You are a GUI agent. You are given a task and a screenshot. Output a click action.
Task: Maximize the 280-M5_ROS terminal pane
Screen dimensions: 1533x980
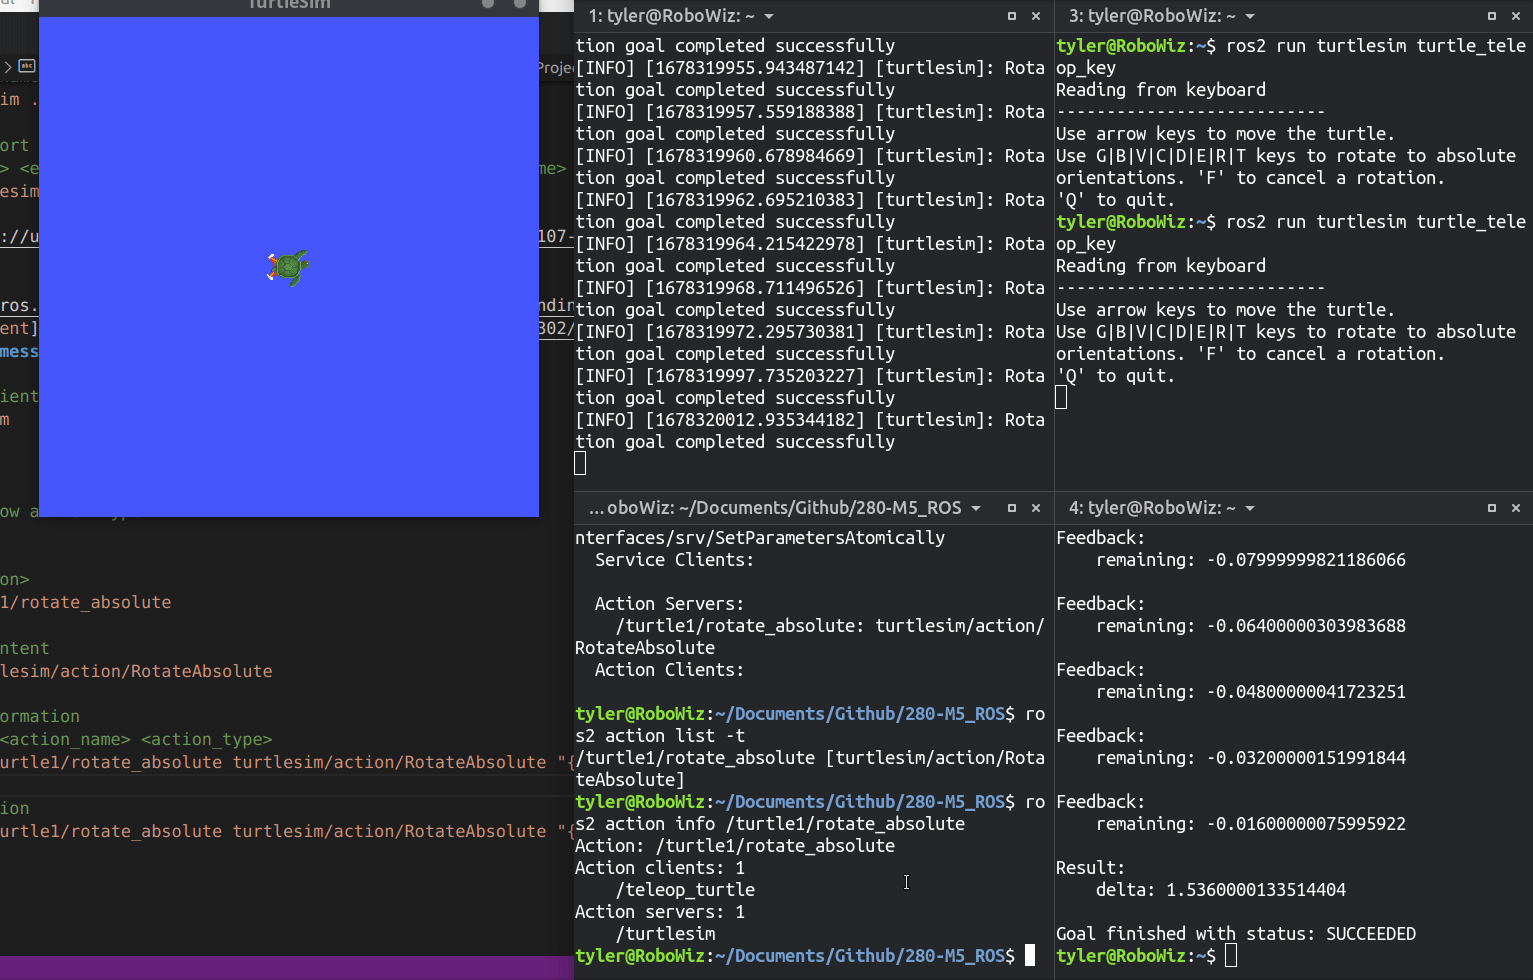[x=1012, y=508]
